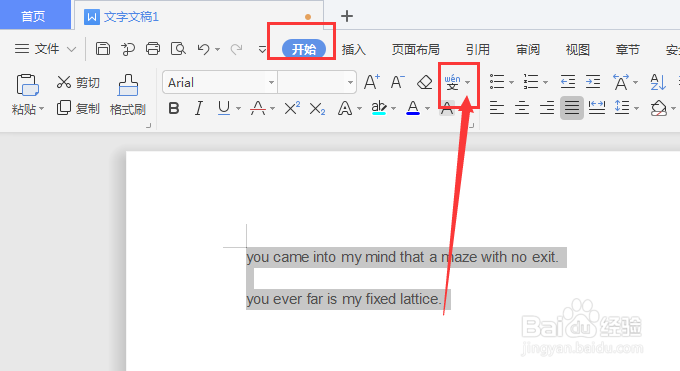
Task: Click the text effects outlined A icon
Action: (345, 108)
